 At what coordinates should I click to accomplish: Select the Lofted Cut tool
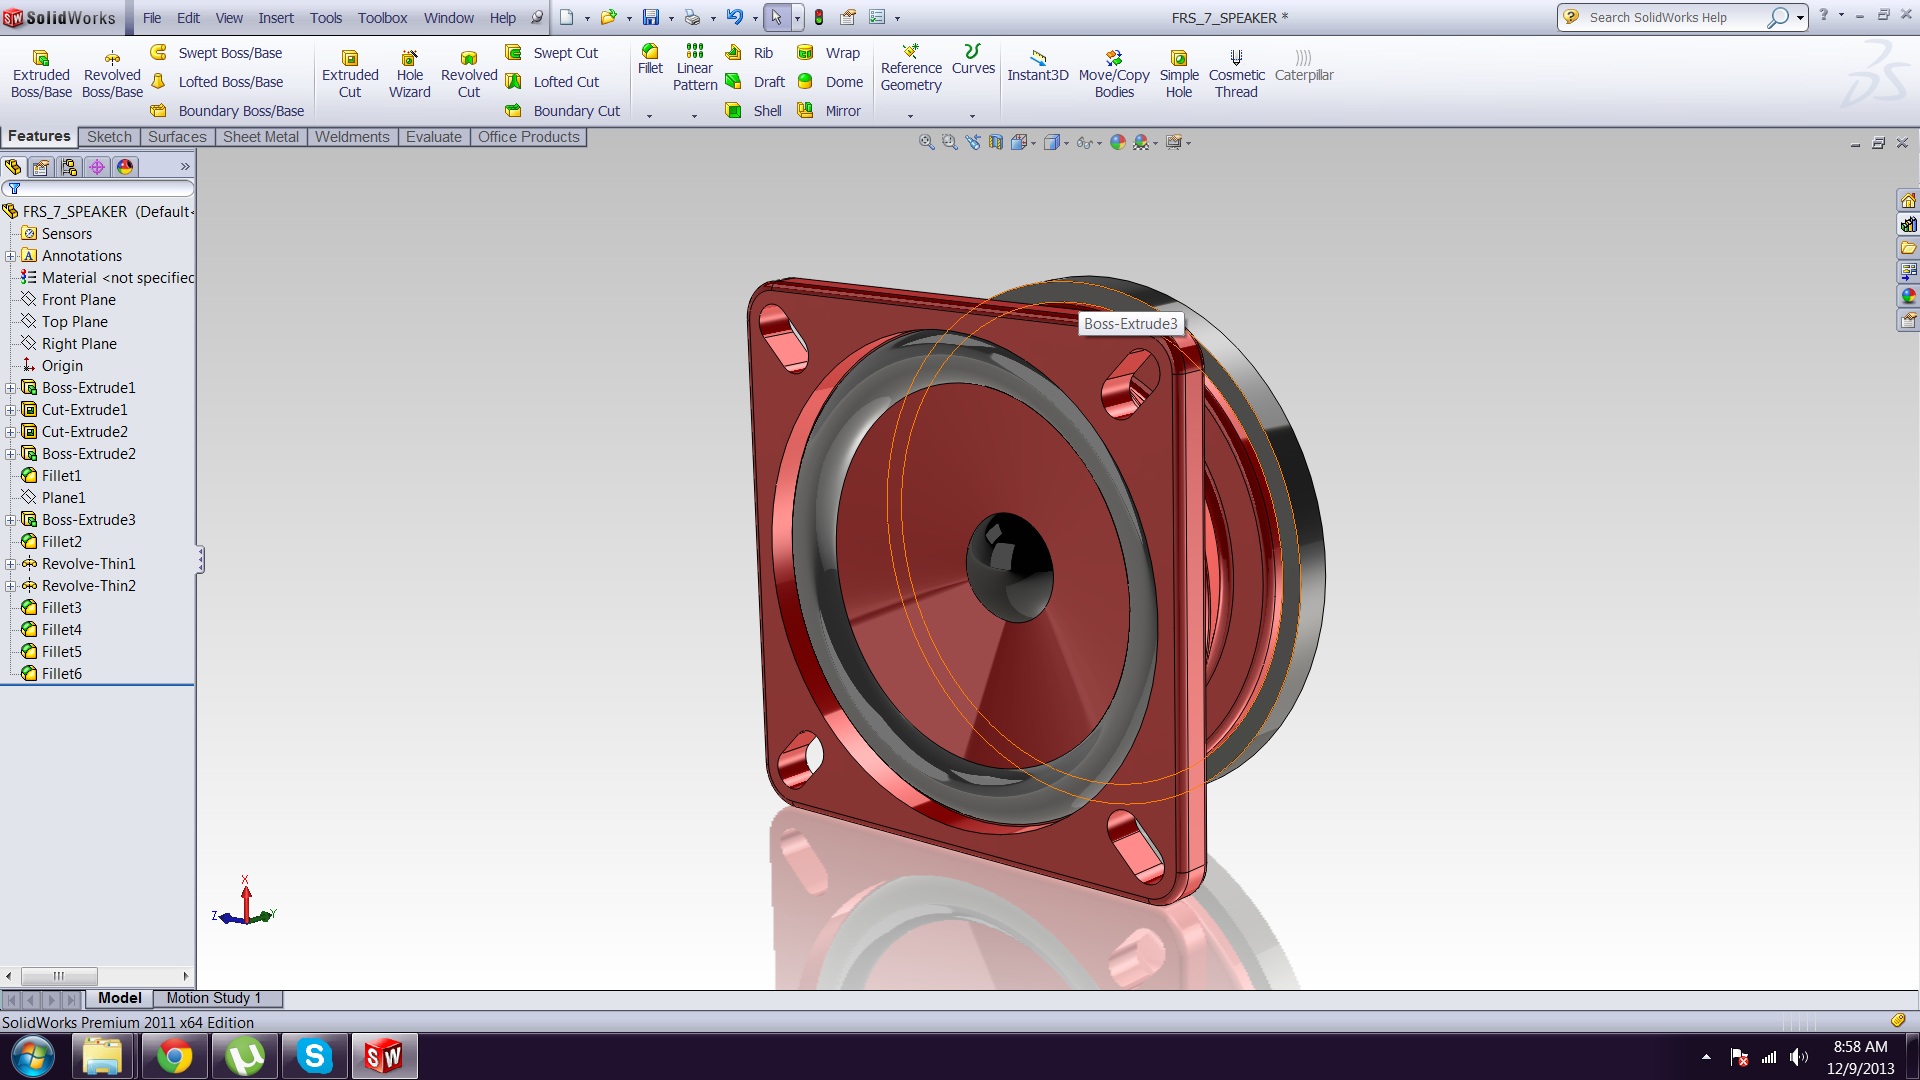click(552, 82)
